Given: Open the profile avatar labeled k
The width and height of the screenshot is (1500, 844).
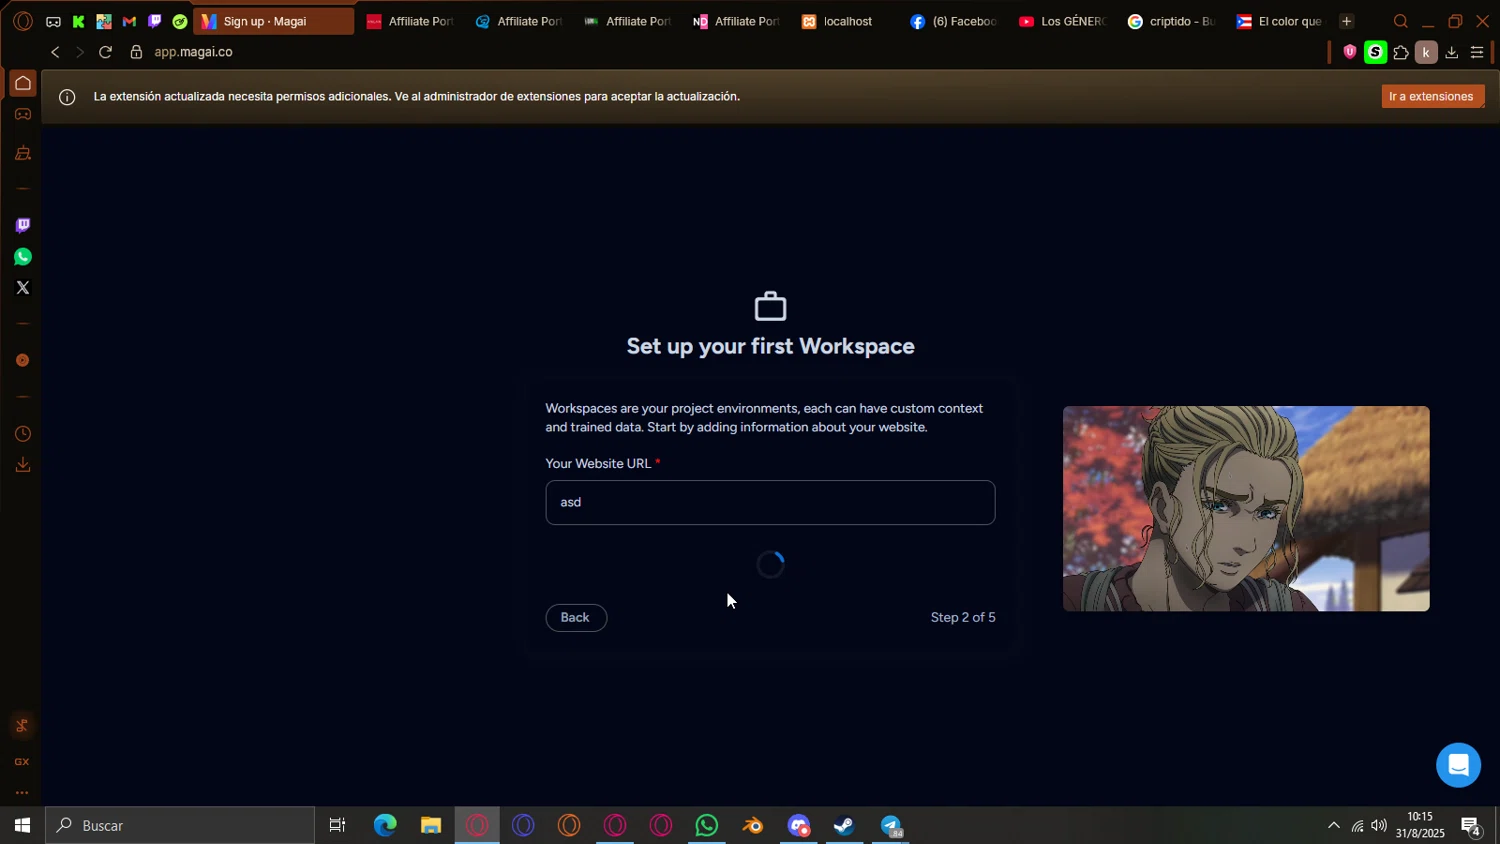Looking at the screenshot, I should [1426, 52].
